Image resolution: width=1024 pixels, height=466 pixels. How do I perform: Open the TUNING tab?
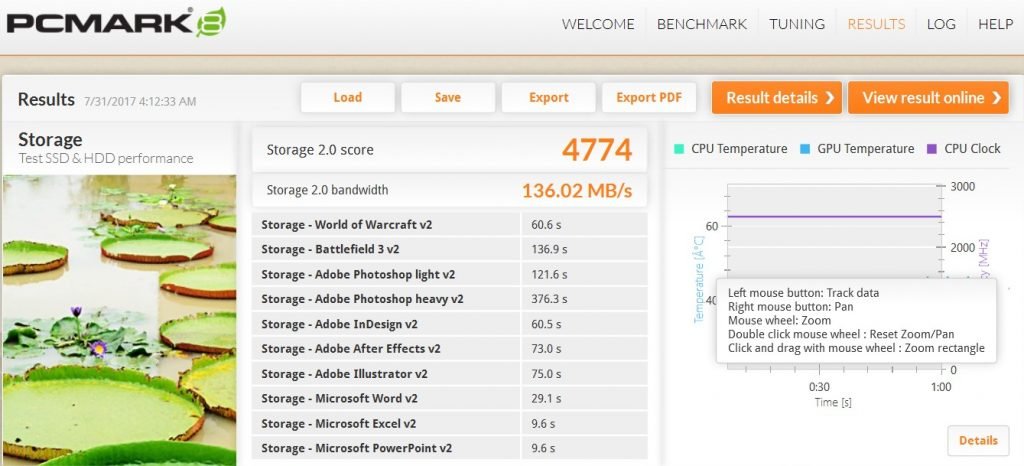797,24
